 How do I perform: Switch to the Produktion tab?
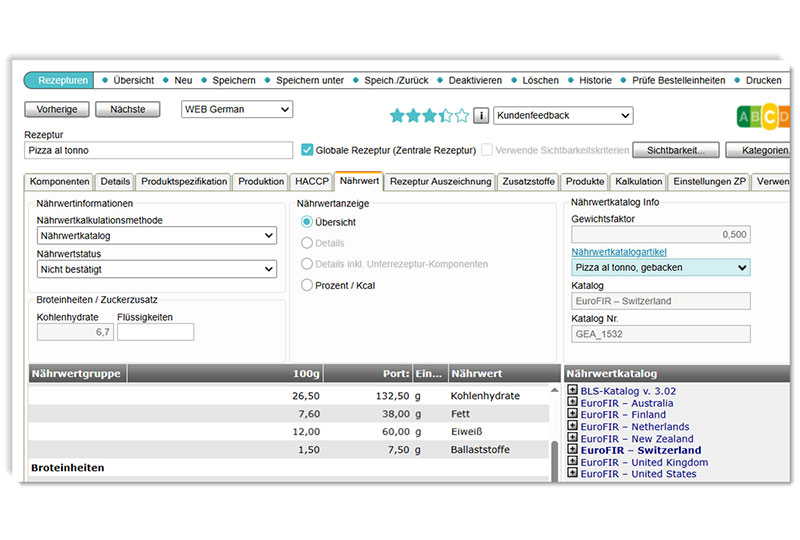click(x=261, y=182)
